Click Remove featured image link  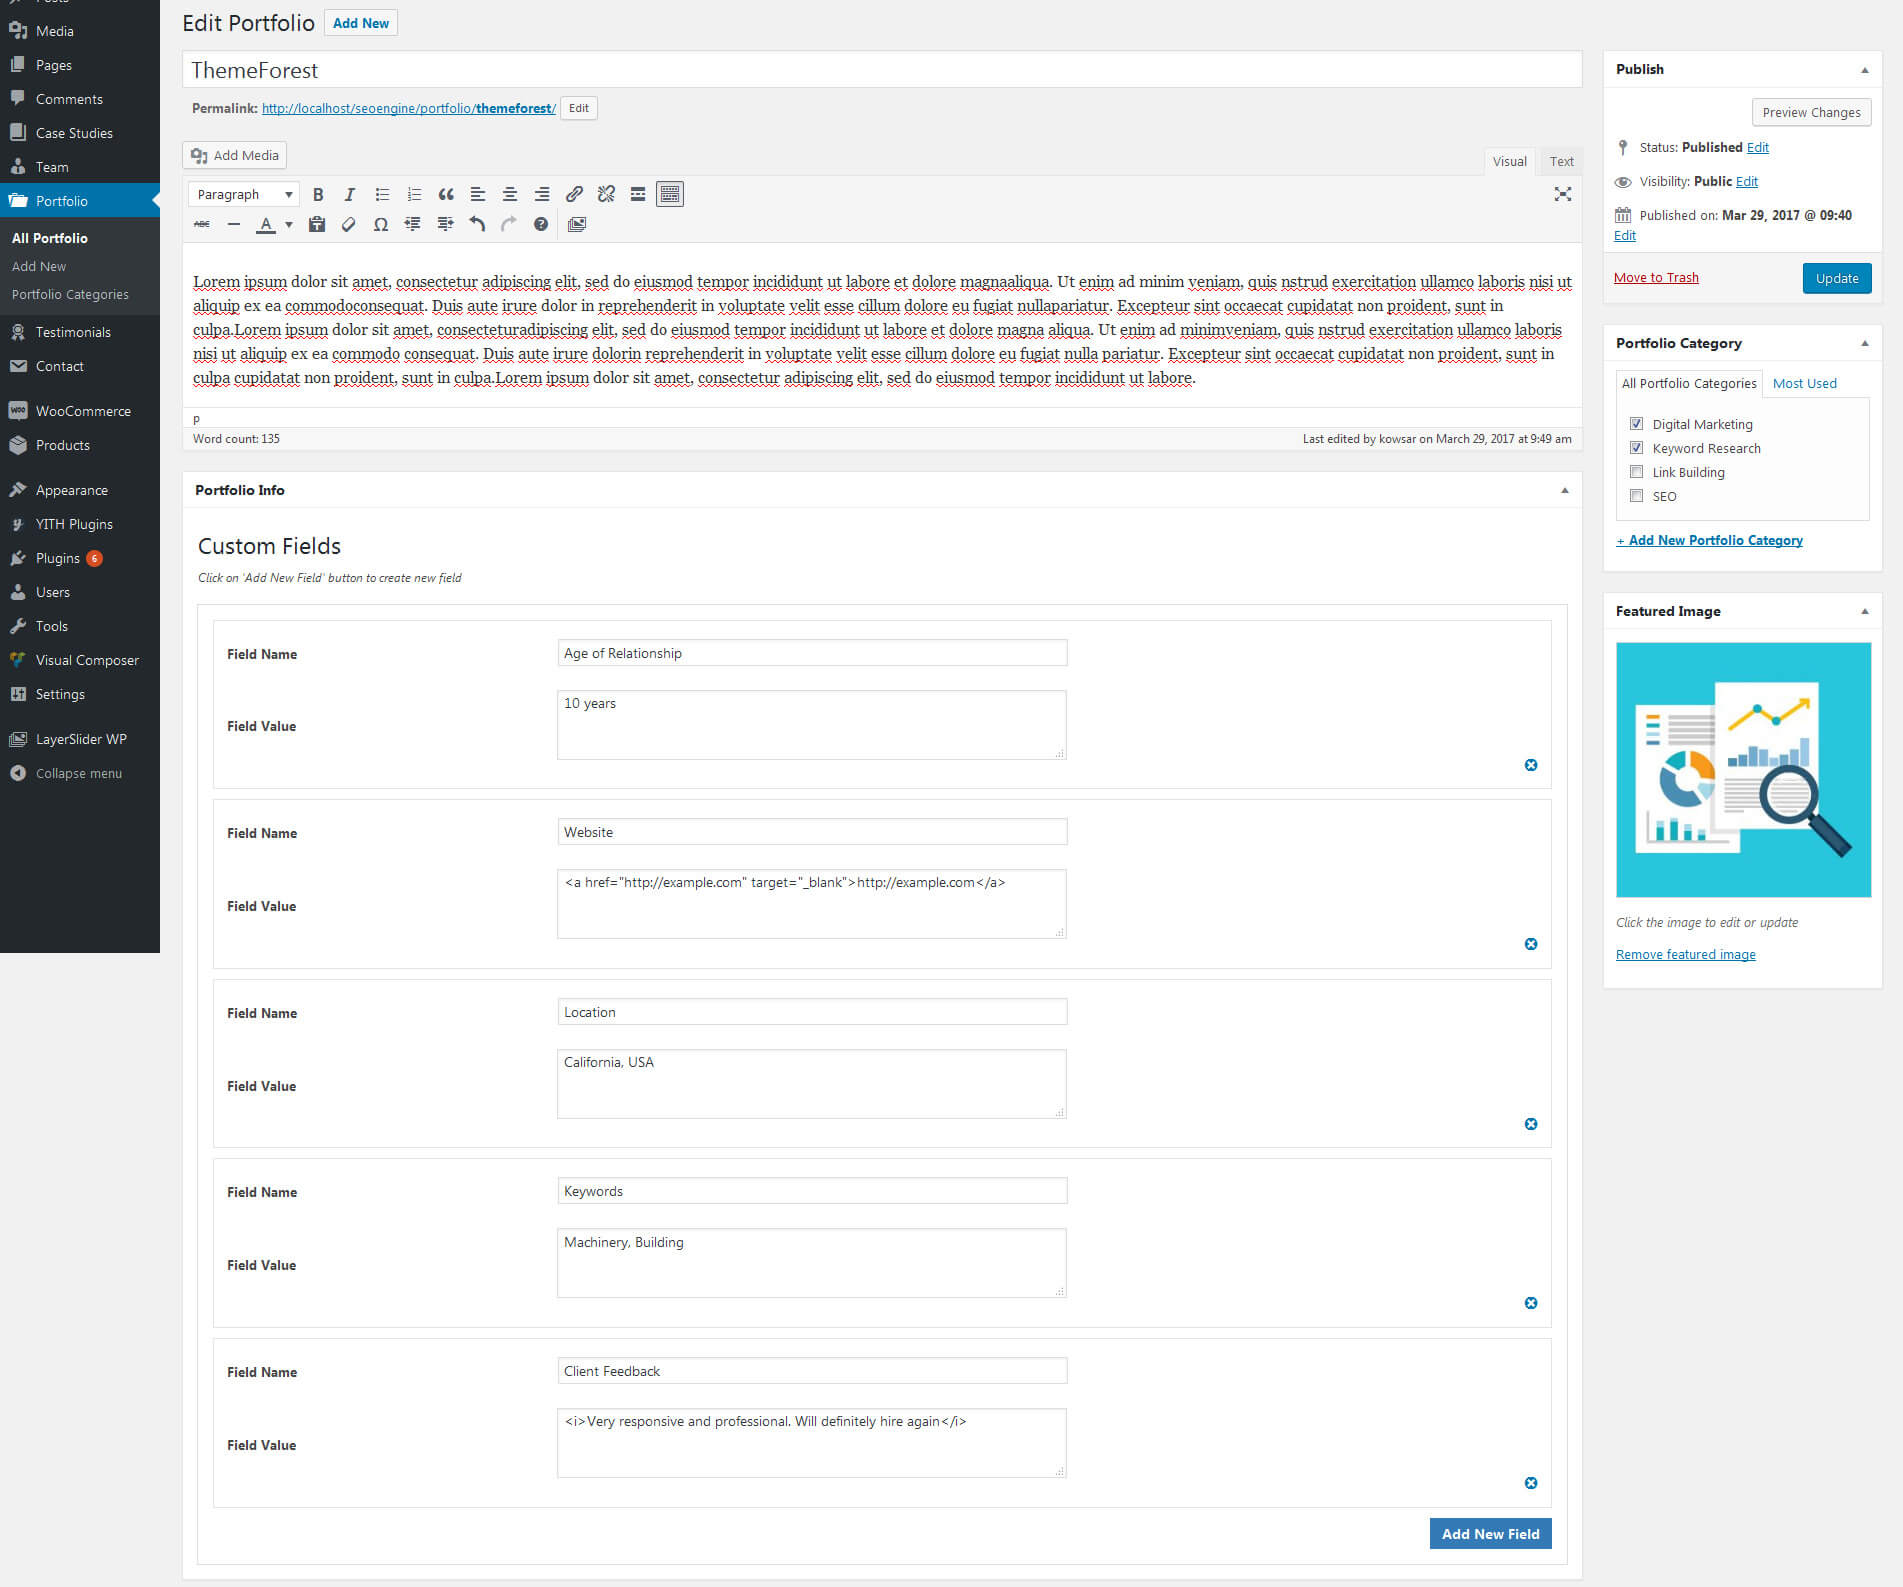(x=1686, y=954)
